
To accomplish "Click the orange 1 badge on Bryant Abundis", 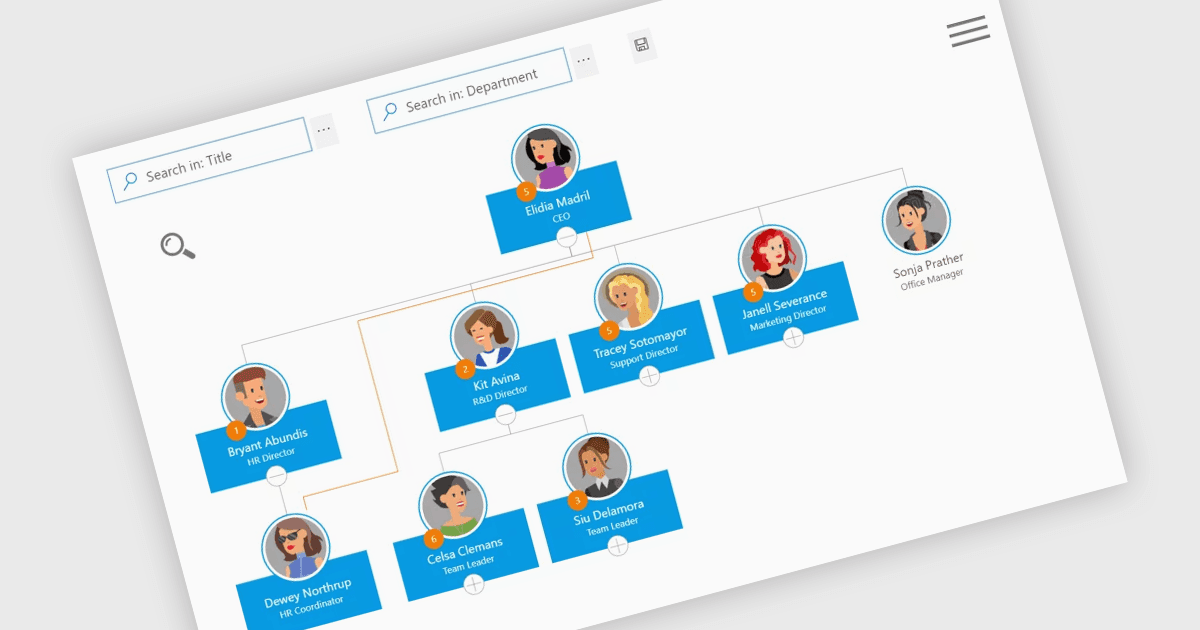I will [x=235, y=431].
